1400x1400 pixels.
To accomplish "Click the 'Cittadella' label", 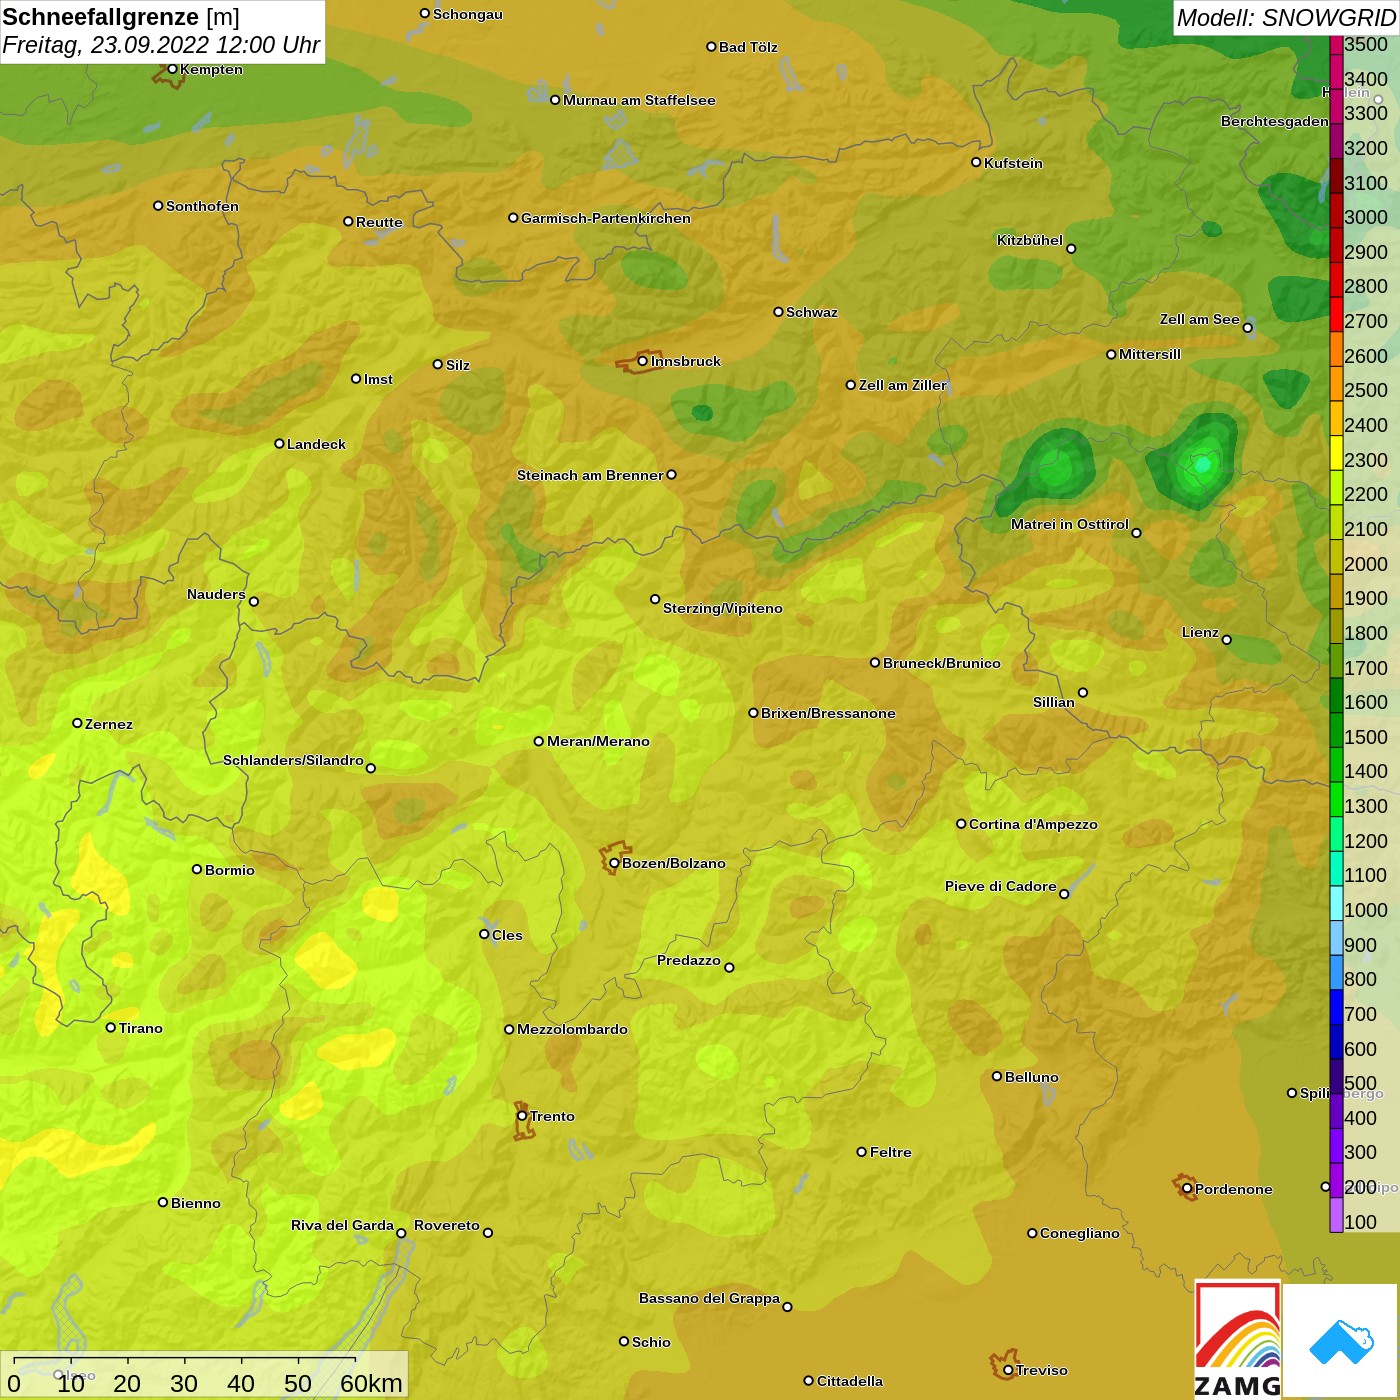I will click(x=850, y=1381).
